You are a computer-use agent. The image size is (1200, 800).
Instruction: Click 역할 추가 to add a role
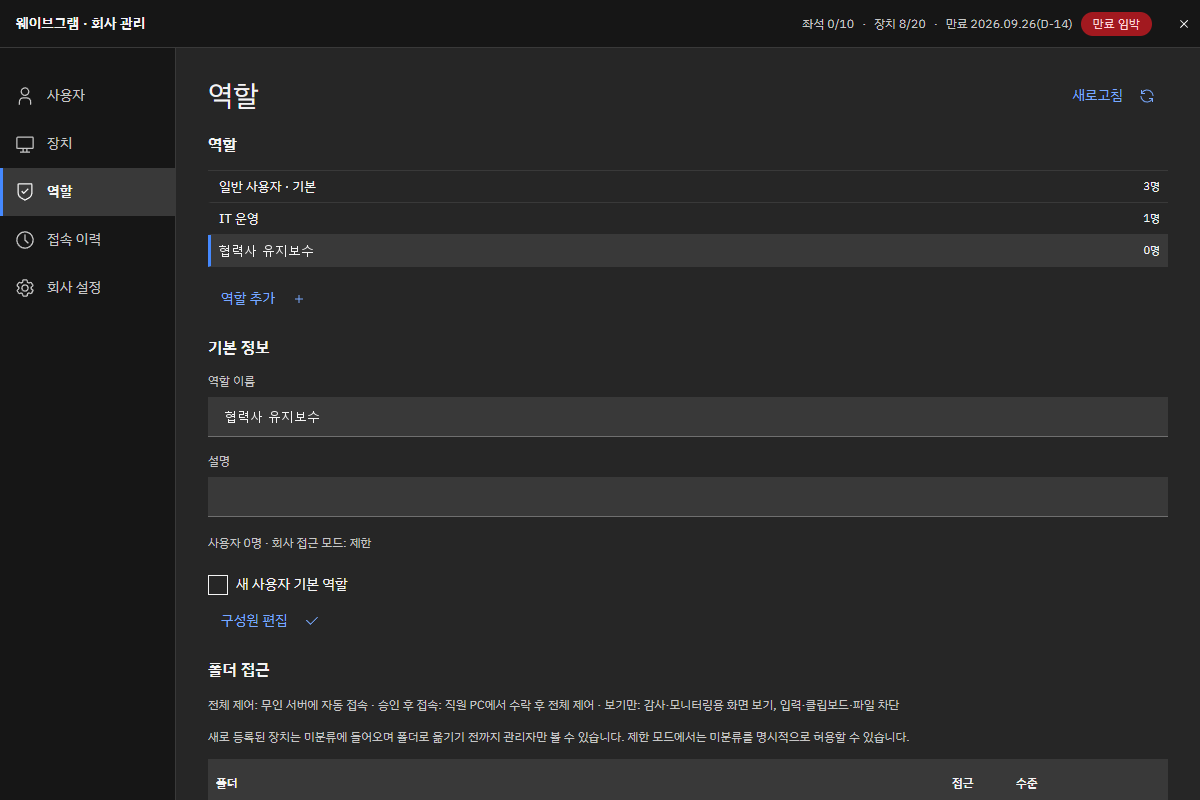[247, 299]
